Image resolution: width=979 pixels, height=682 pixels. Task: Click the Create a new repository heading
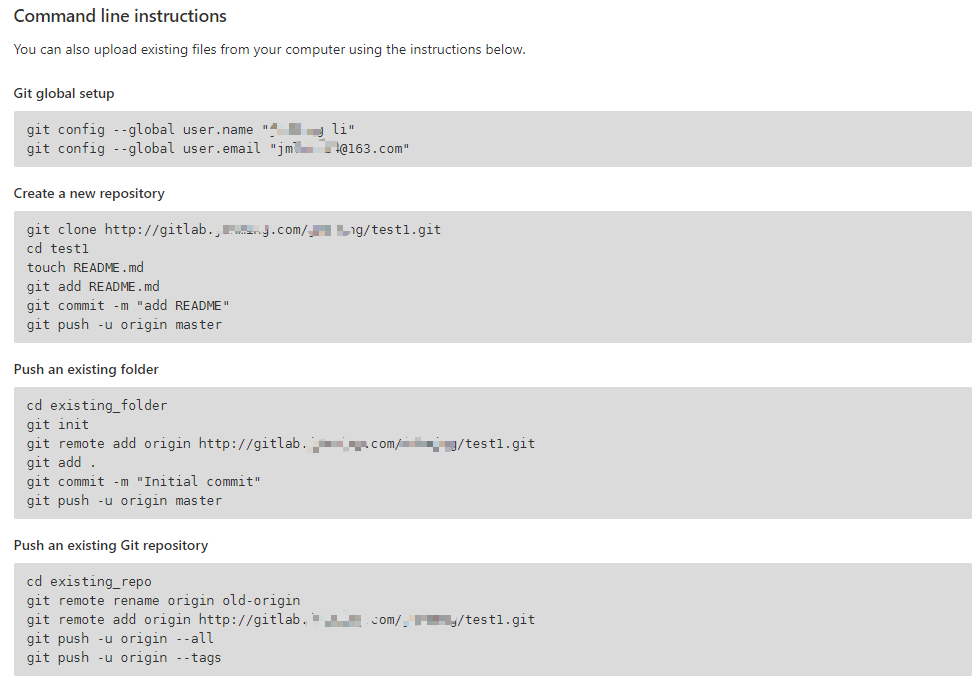89,194
